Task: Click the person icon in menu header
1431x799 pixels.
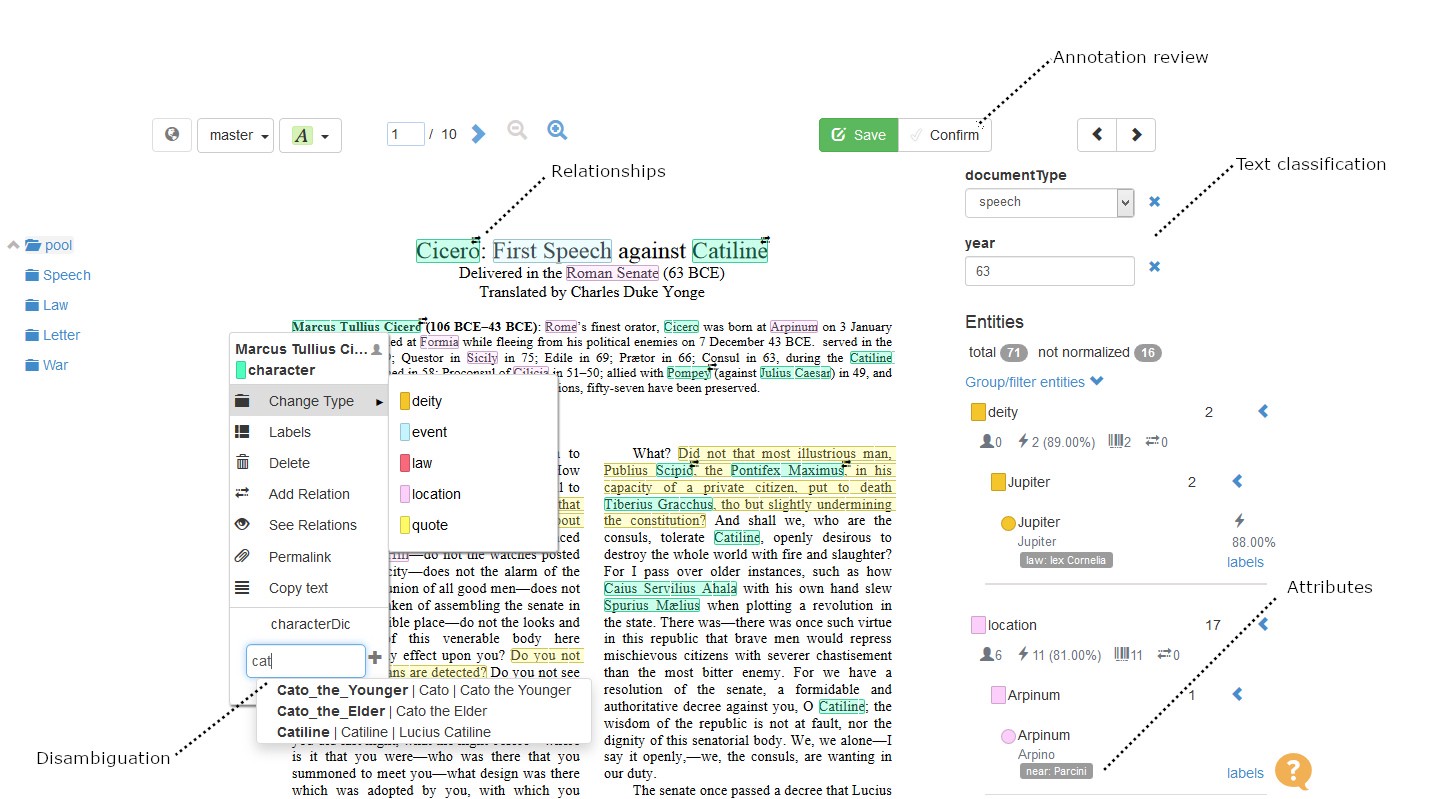Action: point(376,350)
